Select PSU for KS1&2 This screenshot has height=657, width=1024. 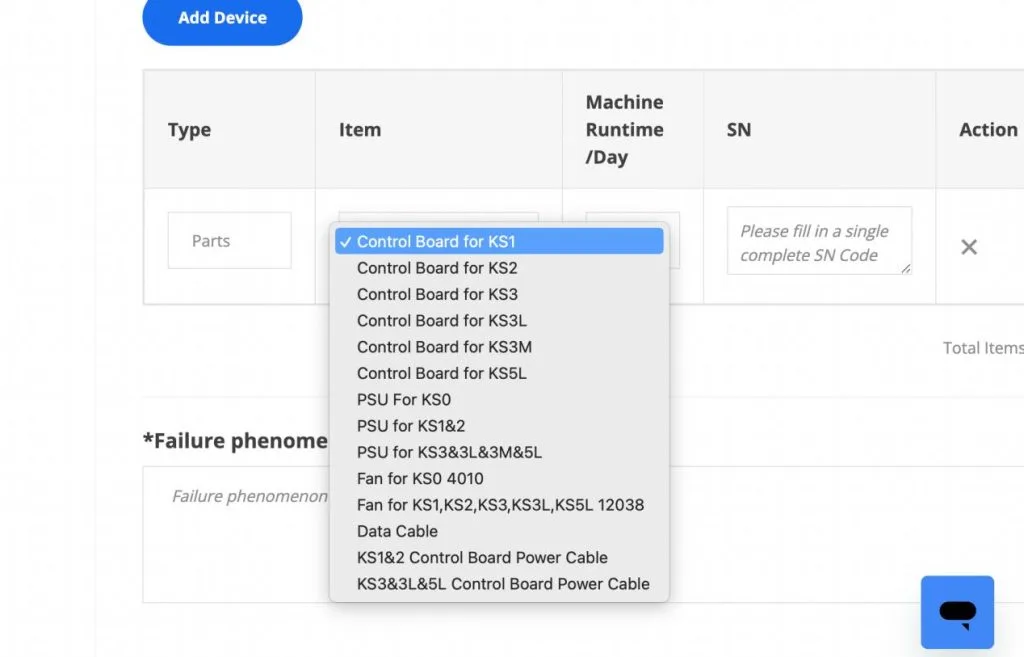[x=411, y=426]
